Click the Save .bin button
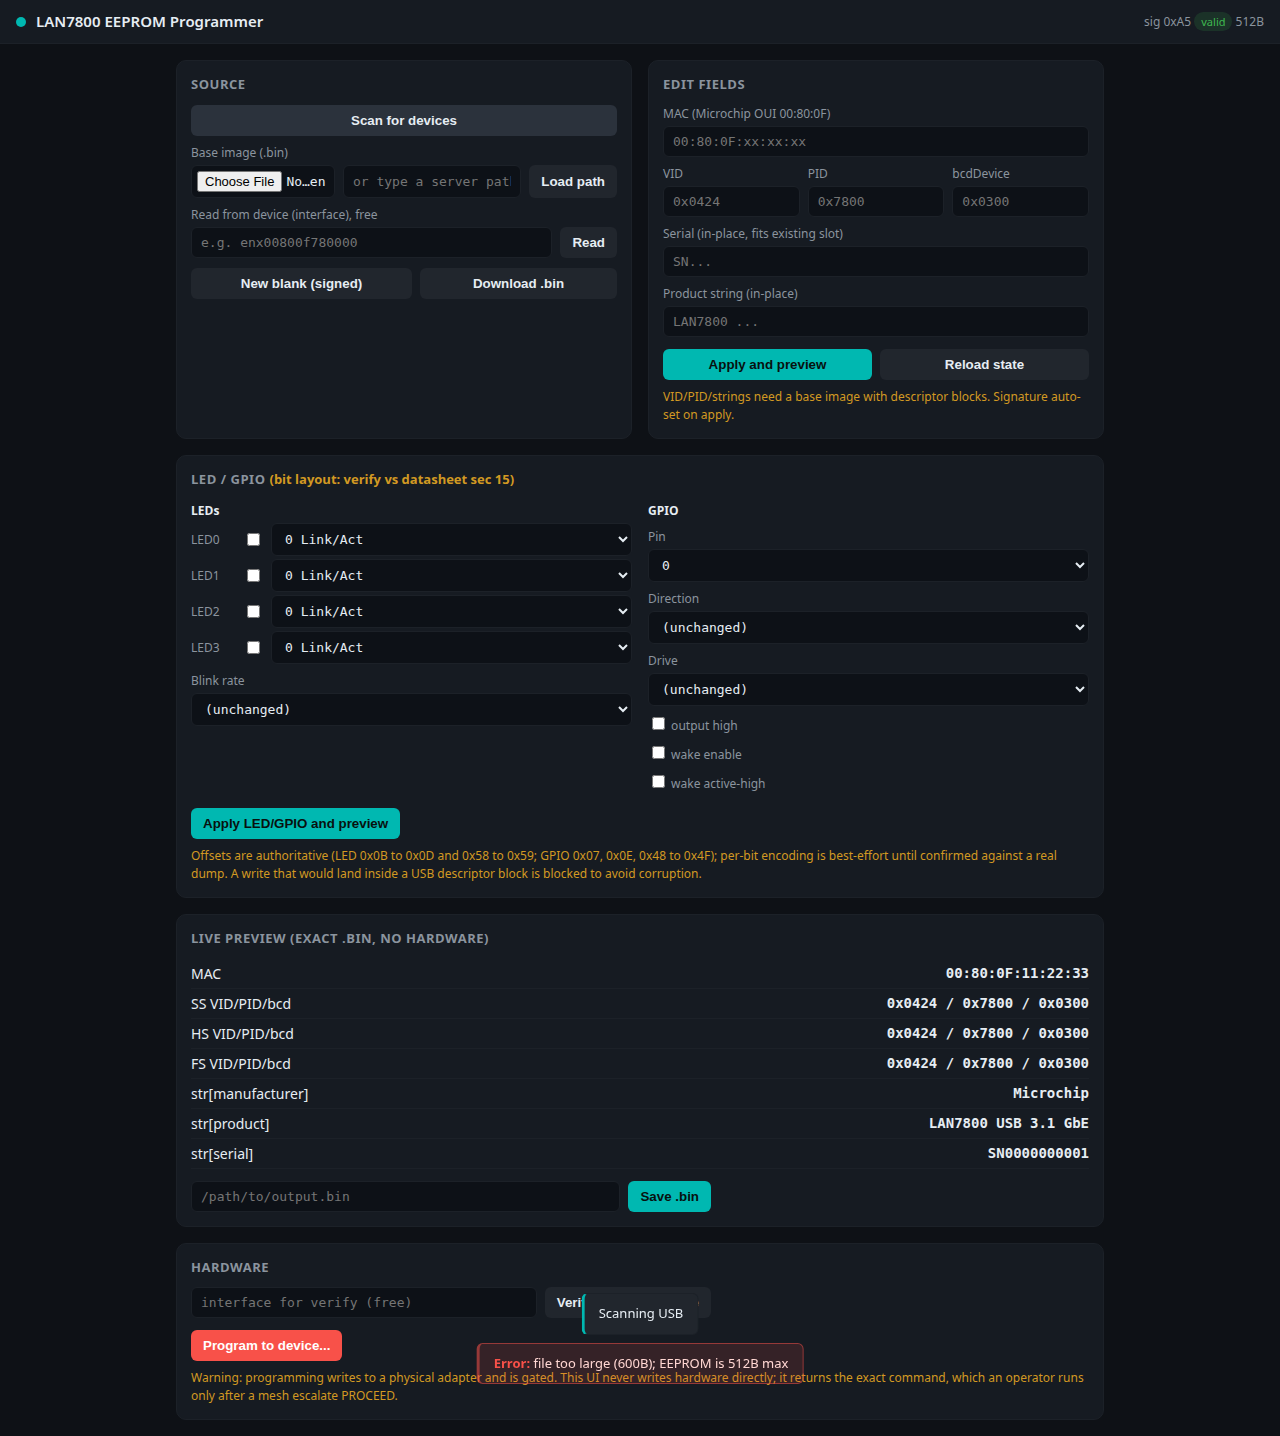Viewport: 1280px width, 1436px height. [669, 1197]
